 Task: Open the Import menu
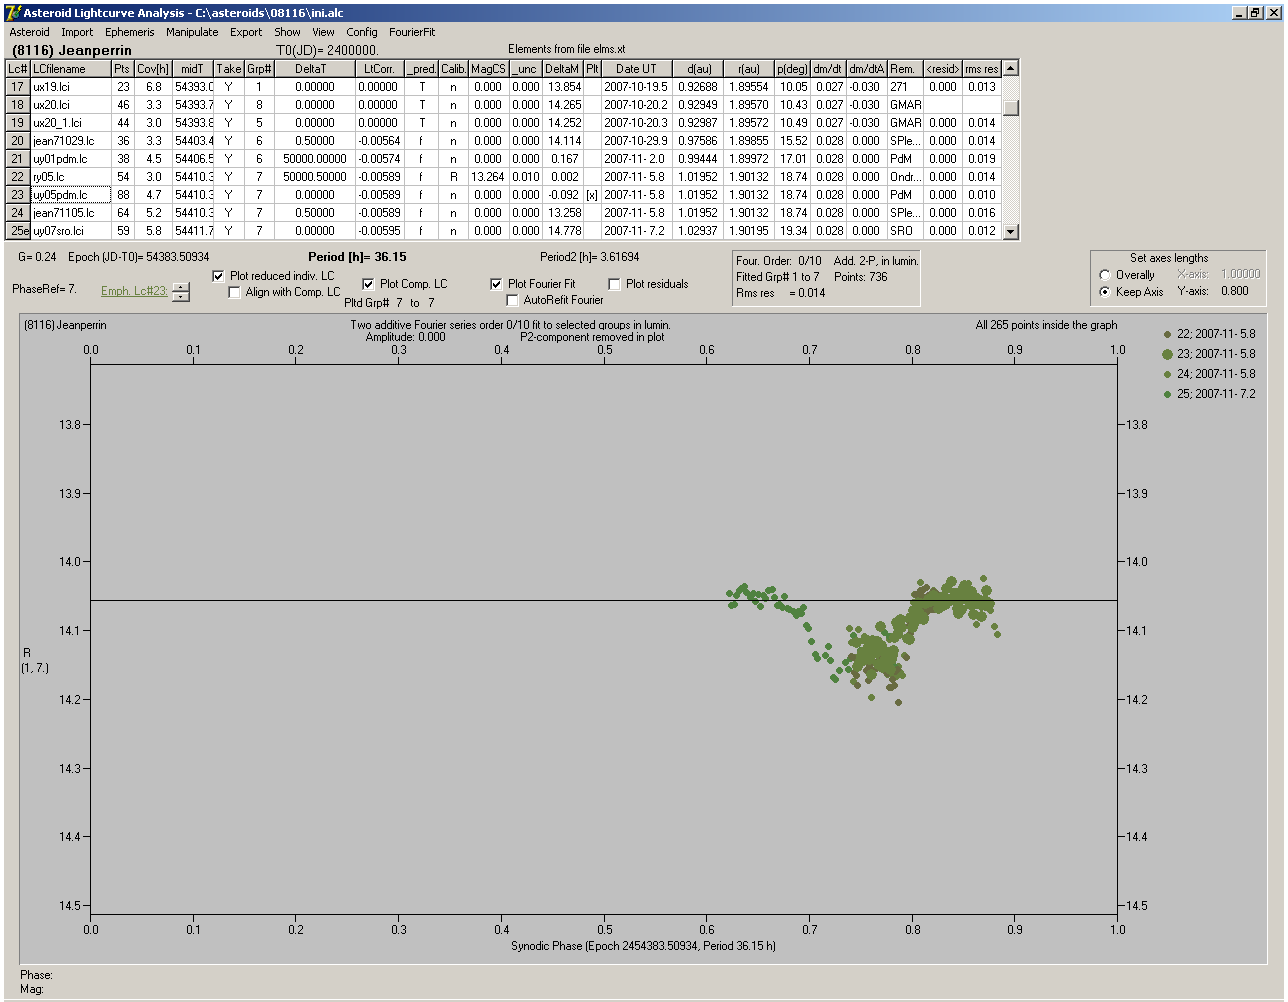[77, 32]
